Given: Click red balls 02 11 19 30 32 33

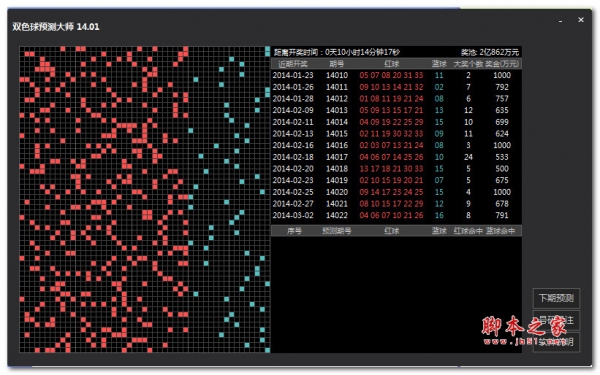Looking at the screenshot, I should (391, 134).
